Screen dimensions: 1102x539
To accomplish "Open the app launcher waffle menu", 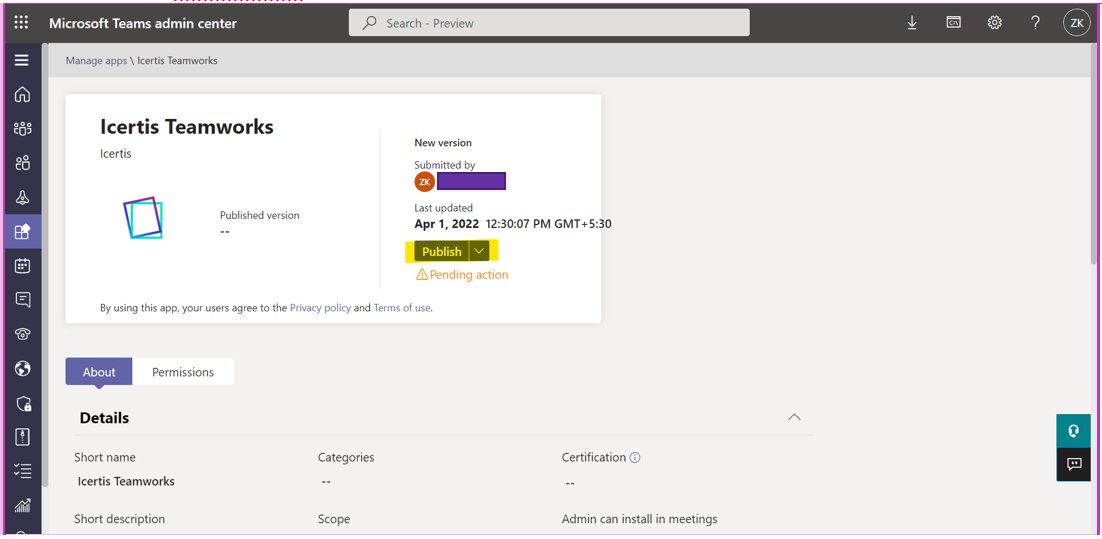I will 21,23.
